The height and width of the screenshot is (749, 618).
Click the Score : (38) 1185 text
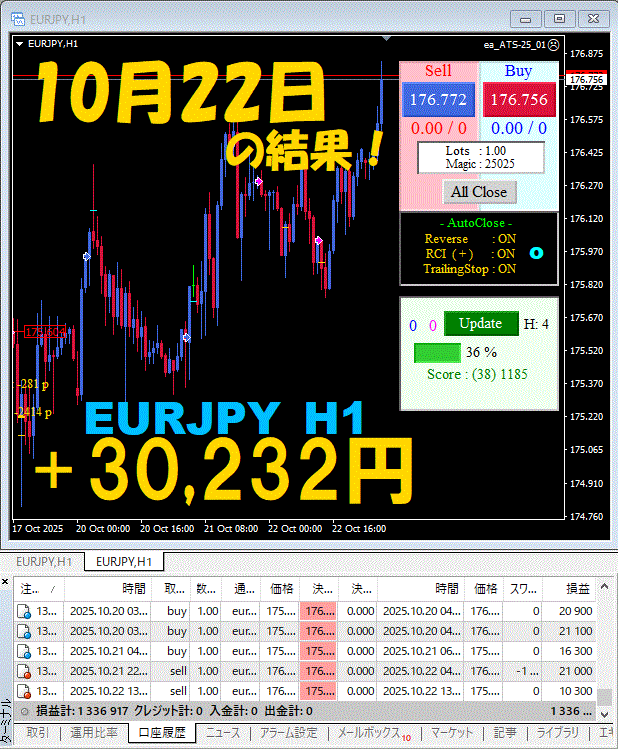[477, 374]
